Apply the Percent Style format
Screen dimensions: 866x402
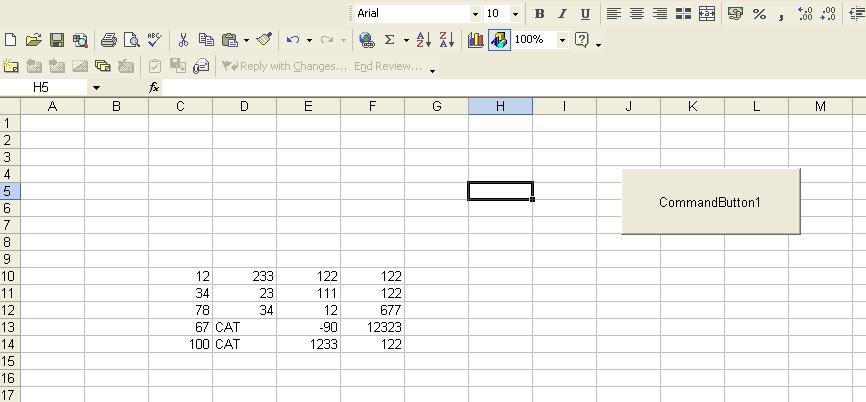pos(759,14)
